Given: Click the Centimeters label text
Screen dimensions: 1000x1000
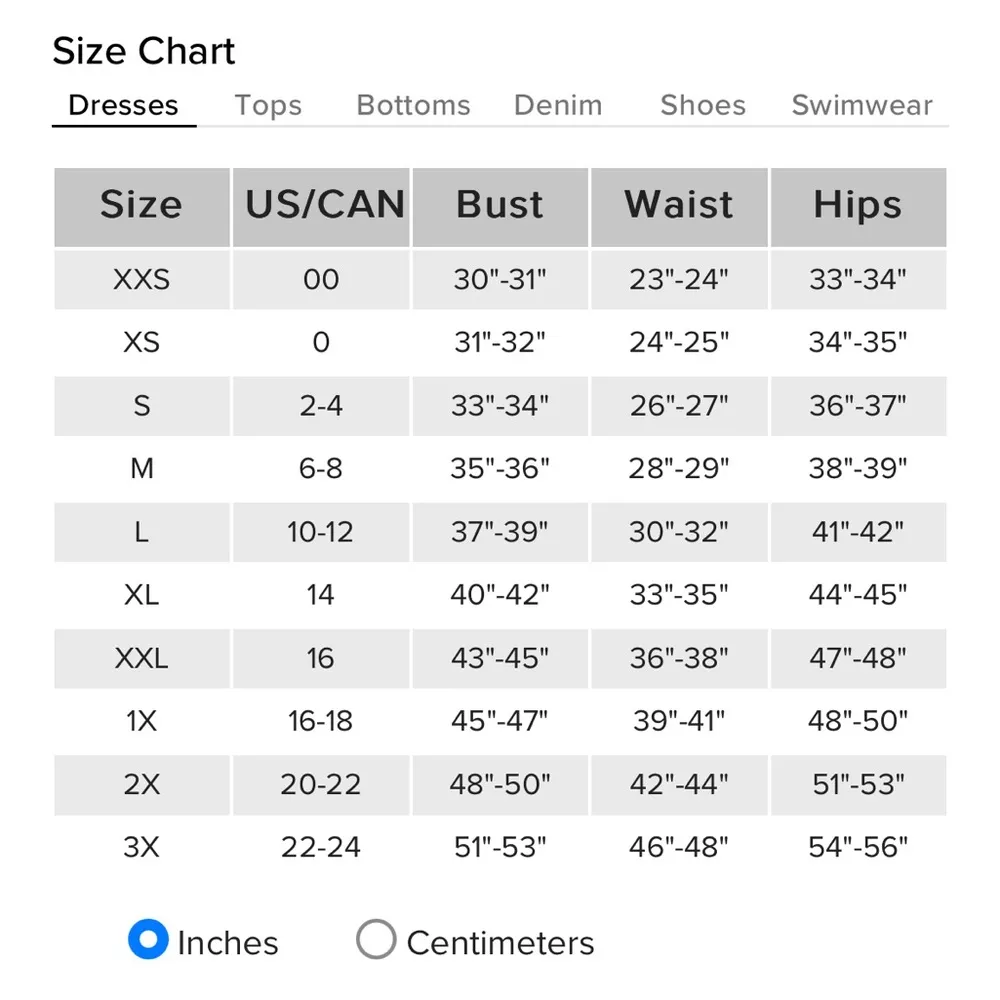Looking at the screenshot, I should tap(500, 943).
